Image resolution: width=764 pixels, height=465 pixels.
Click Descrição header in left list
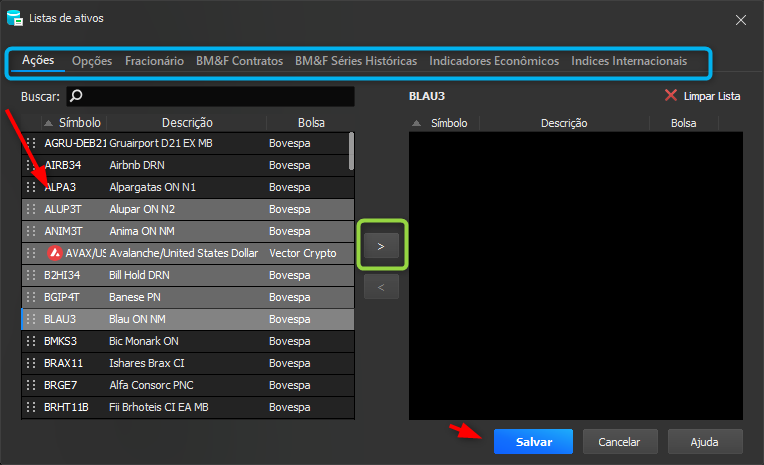(187, 123)
